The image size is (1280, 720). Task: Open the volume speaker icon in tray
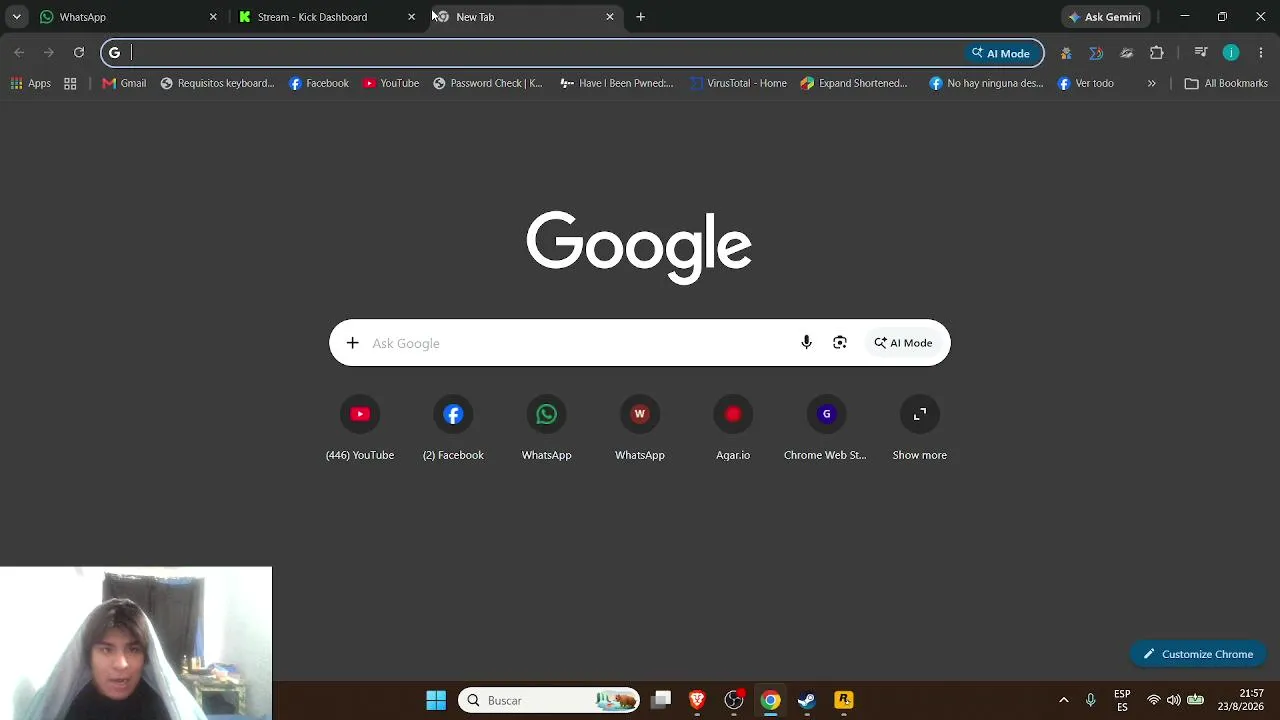pyautogui.click(x=1174, y=700)
